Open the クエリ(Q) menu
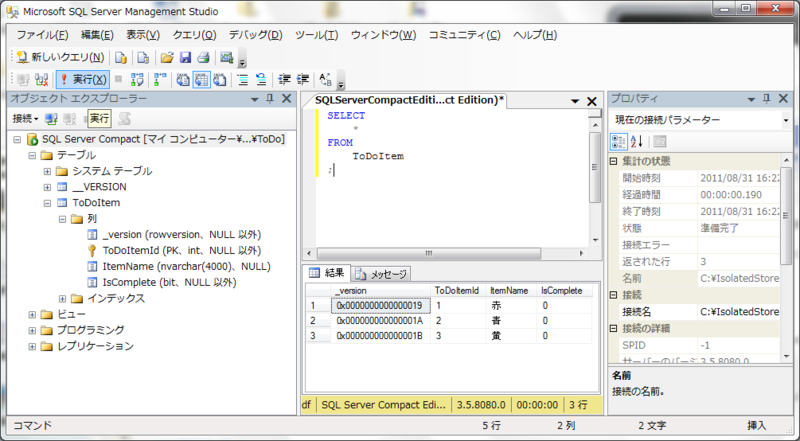Image resolution: width=800 pixels, height=441 pixels. (x=194, y=35)
